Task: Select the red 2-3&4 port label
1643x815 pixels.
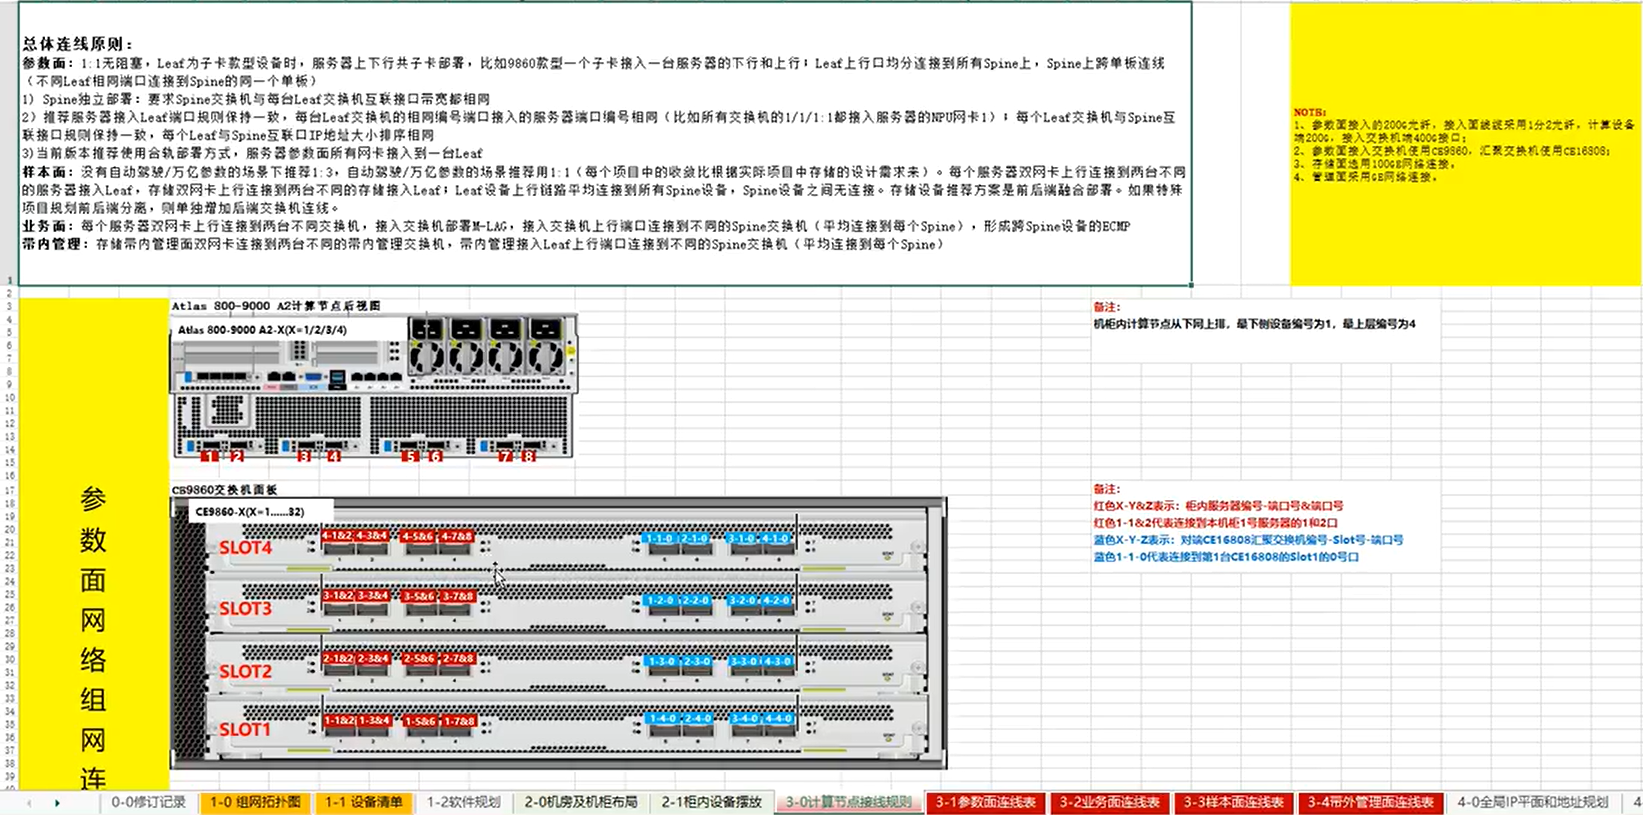Action: 373,659
